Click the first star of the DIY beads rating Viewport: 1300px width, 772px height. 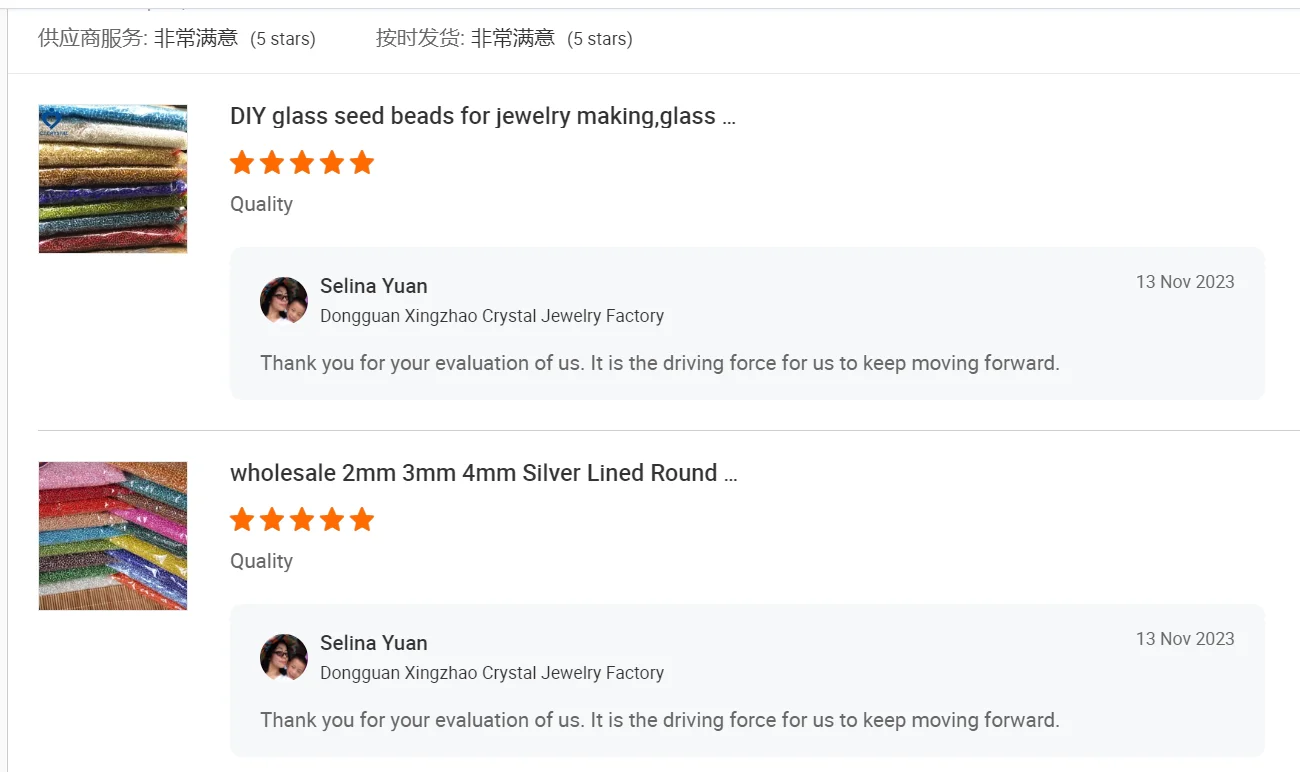click(x=242, y=163)
